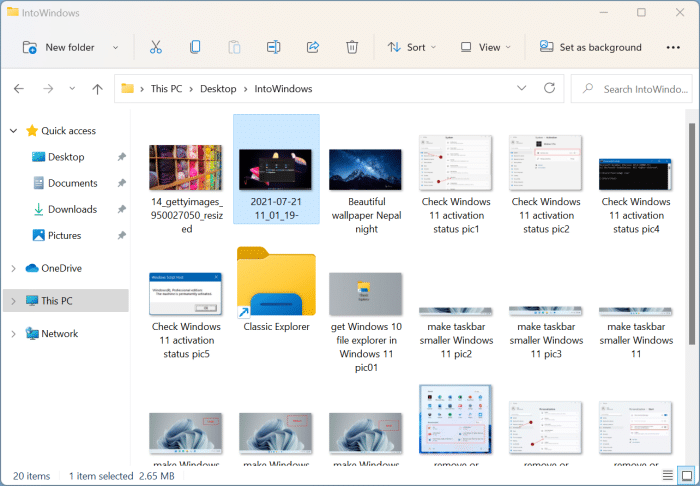Viewport: 700px width, 486px height.
Task: Click This PC in breadcrumb path
Action: tap(166, 89)
